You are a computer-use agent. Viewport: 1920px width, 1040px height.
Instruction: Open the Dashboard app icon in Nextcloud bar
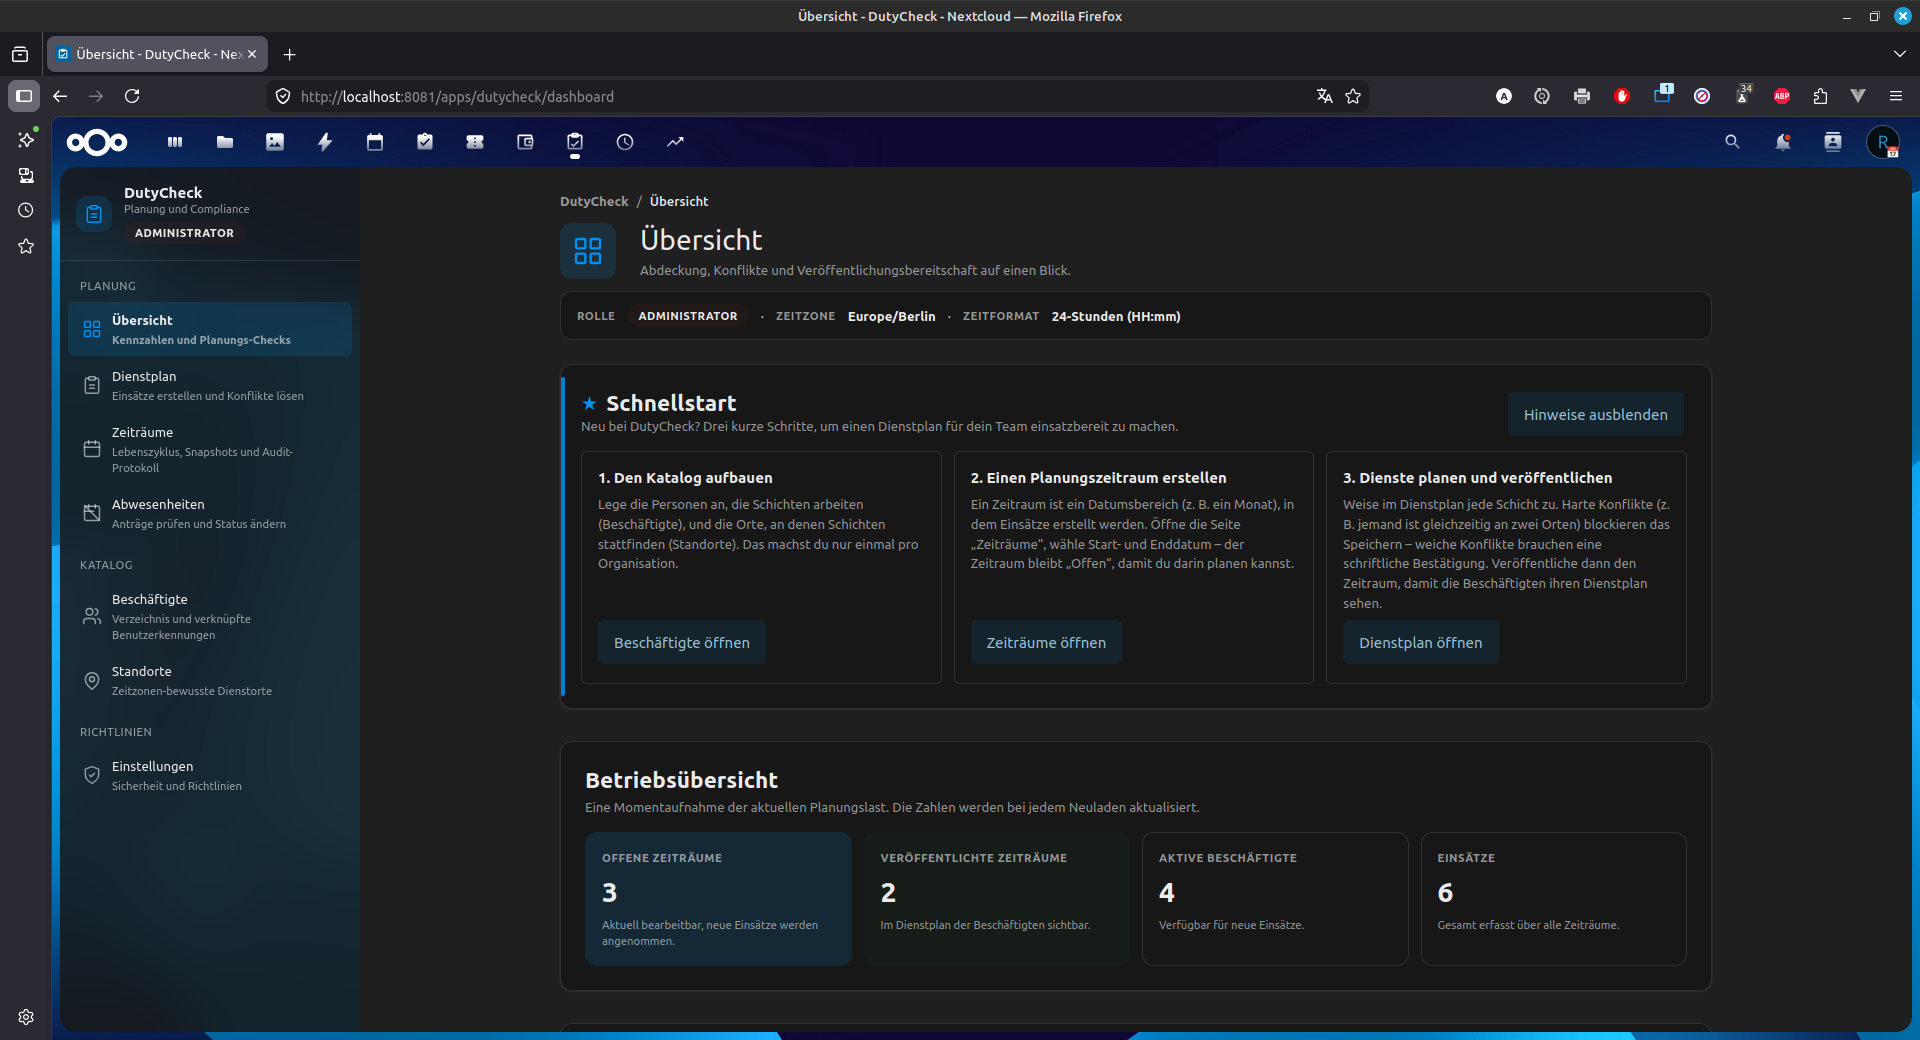point(175,142)
